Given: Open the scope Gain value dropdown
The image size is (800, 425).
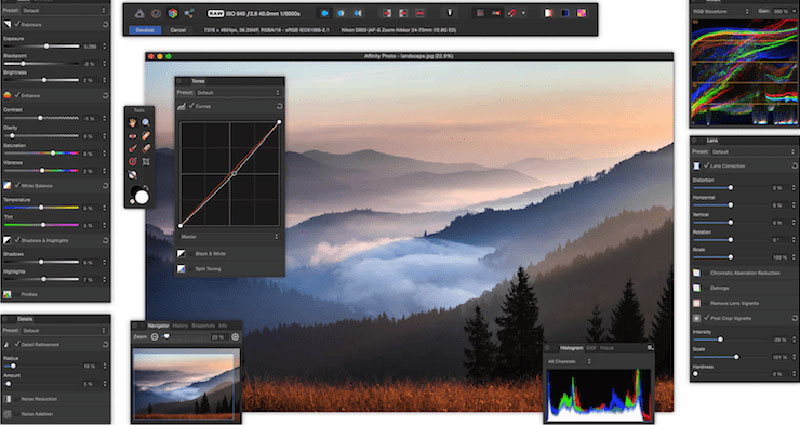Looking at the screenshot, I should point(784,11).
